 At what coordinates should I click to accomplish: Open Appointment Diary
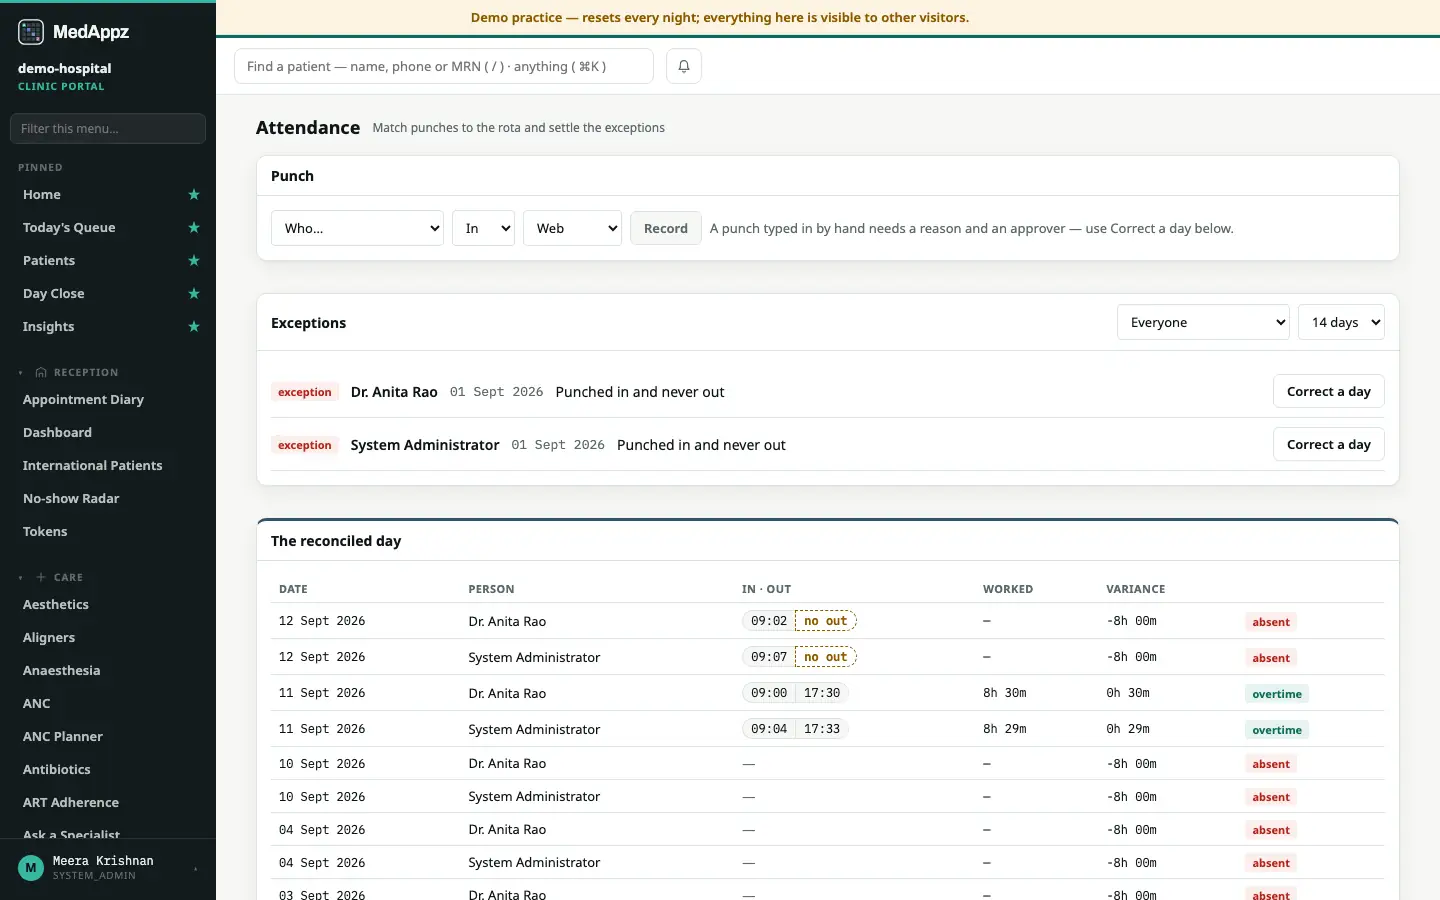click(84, 400)
